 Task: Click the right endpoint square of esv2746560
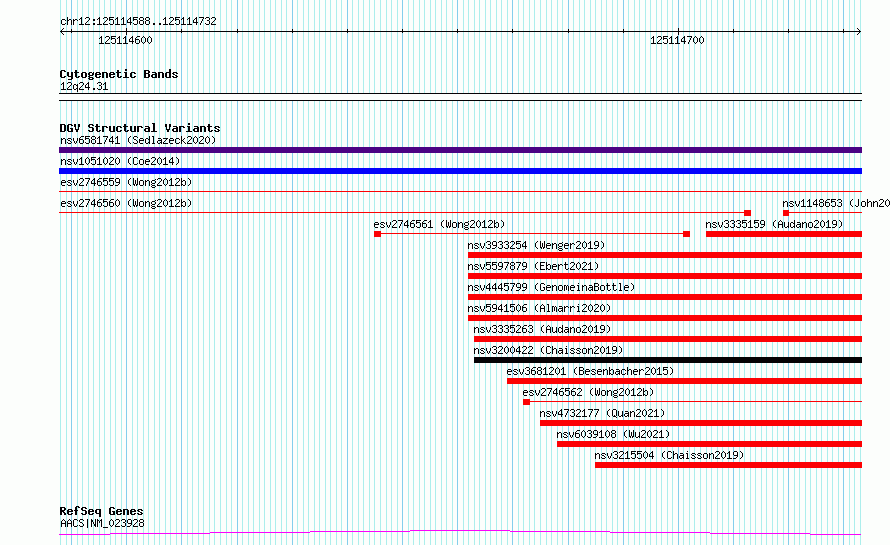click(748, 213)
